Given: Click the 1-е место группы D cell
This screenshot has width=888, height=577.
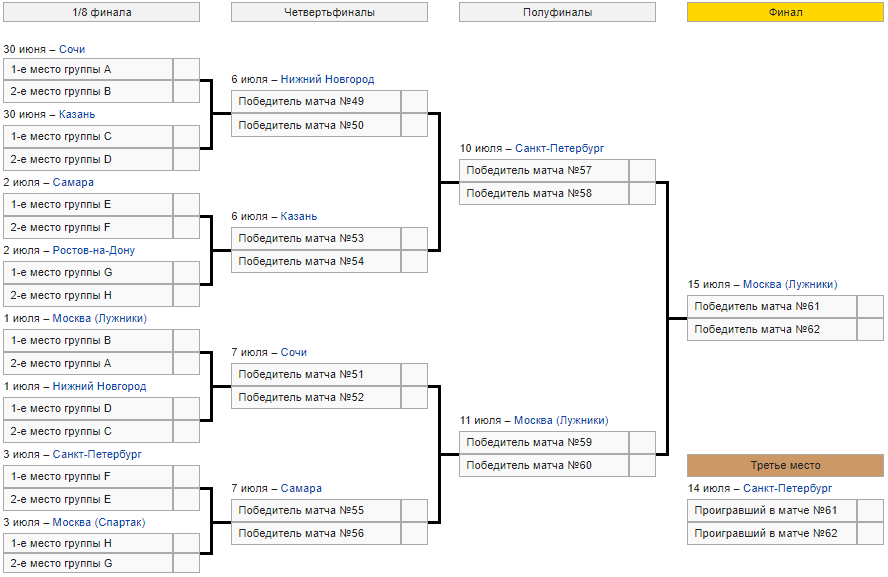Looking at the screenshot, I should point(88,408).
